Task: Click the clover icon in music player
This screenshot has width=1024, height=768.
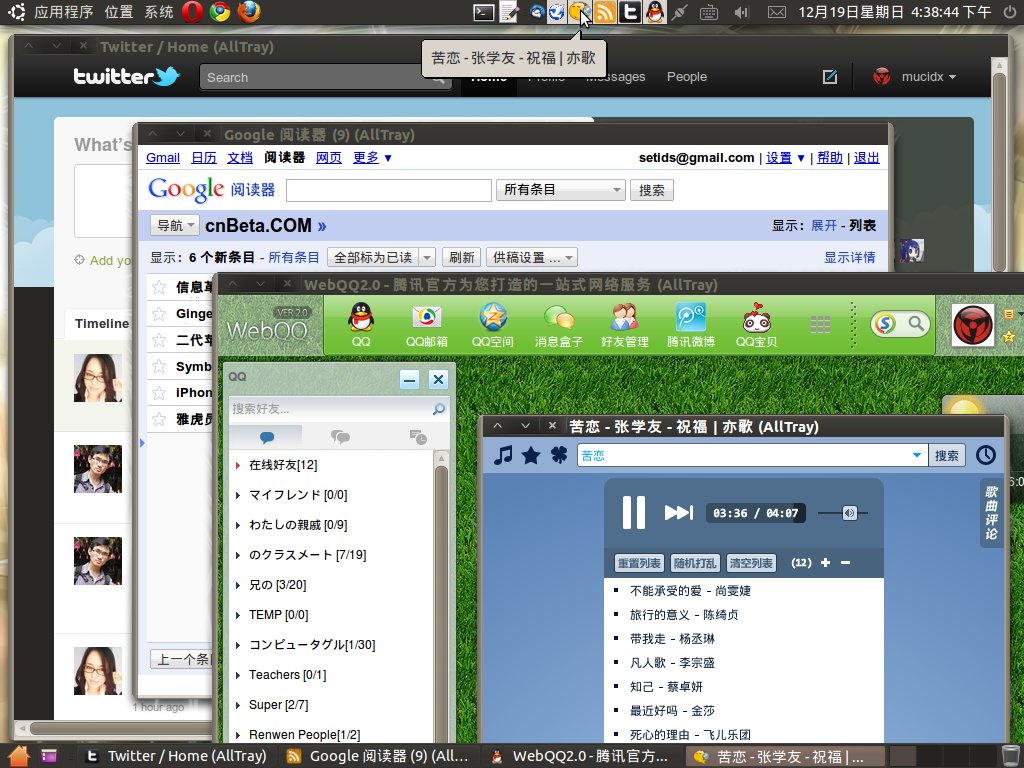Action: [558, 456]
